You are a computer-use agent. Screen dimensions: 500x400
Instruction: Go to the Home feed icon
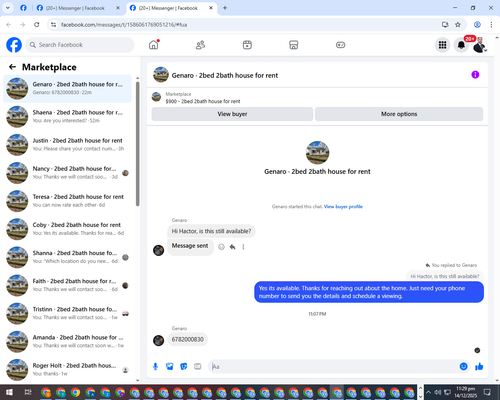coord(154,45)
